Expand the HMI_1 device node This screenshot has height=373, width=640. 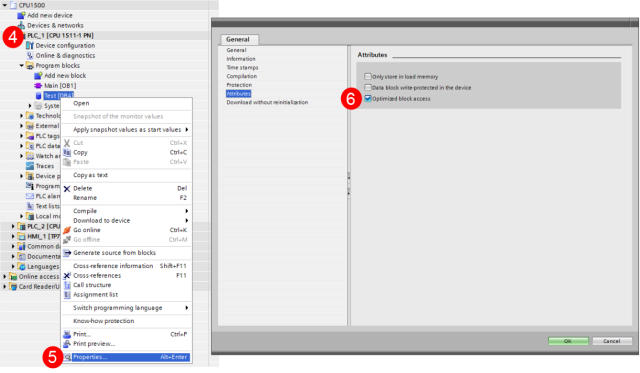click(x=13, y=236)
